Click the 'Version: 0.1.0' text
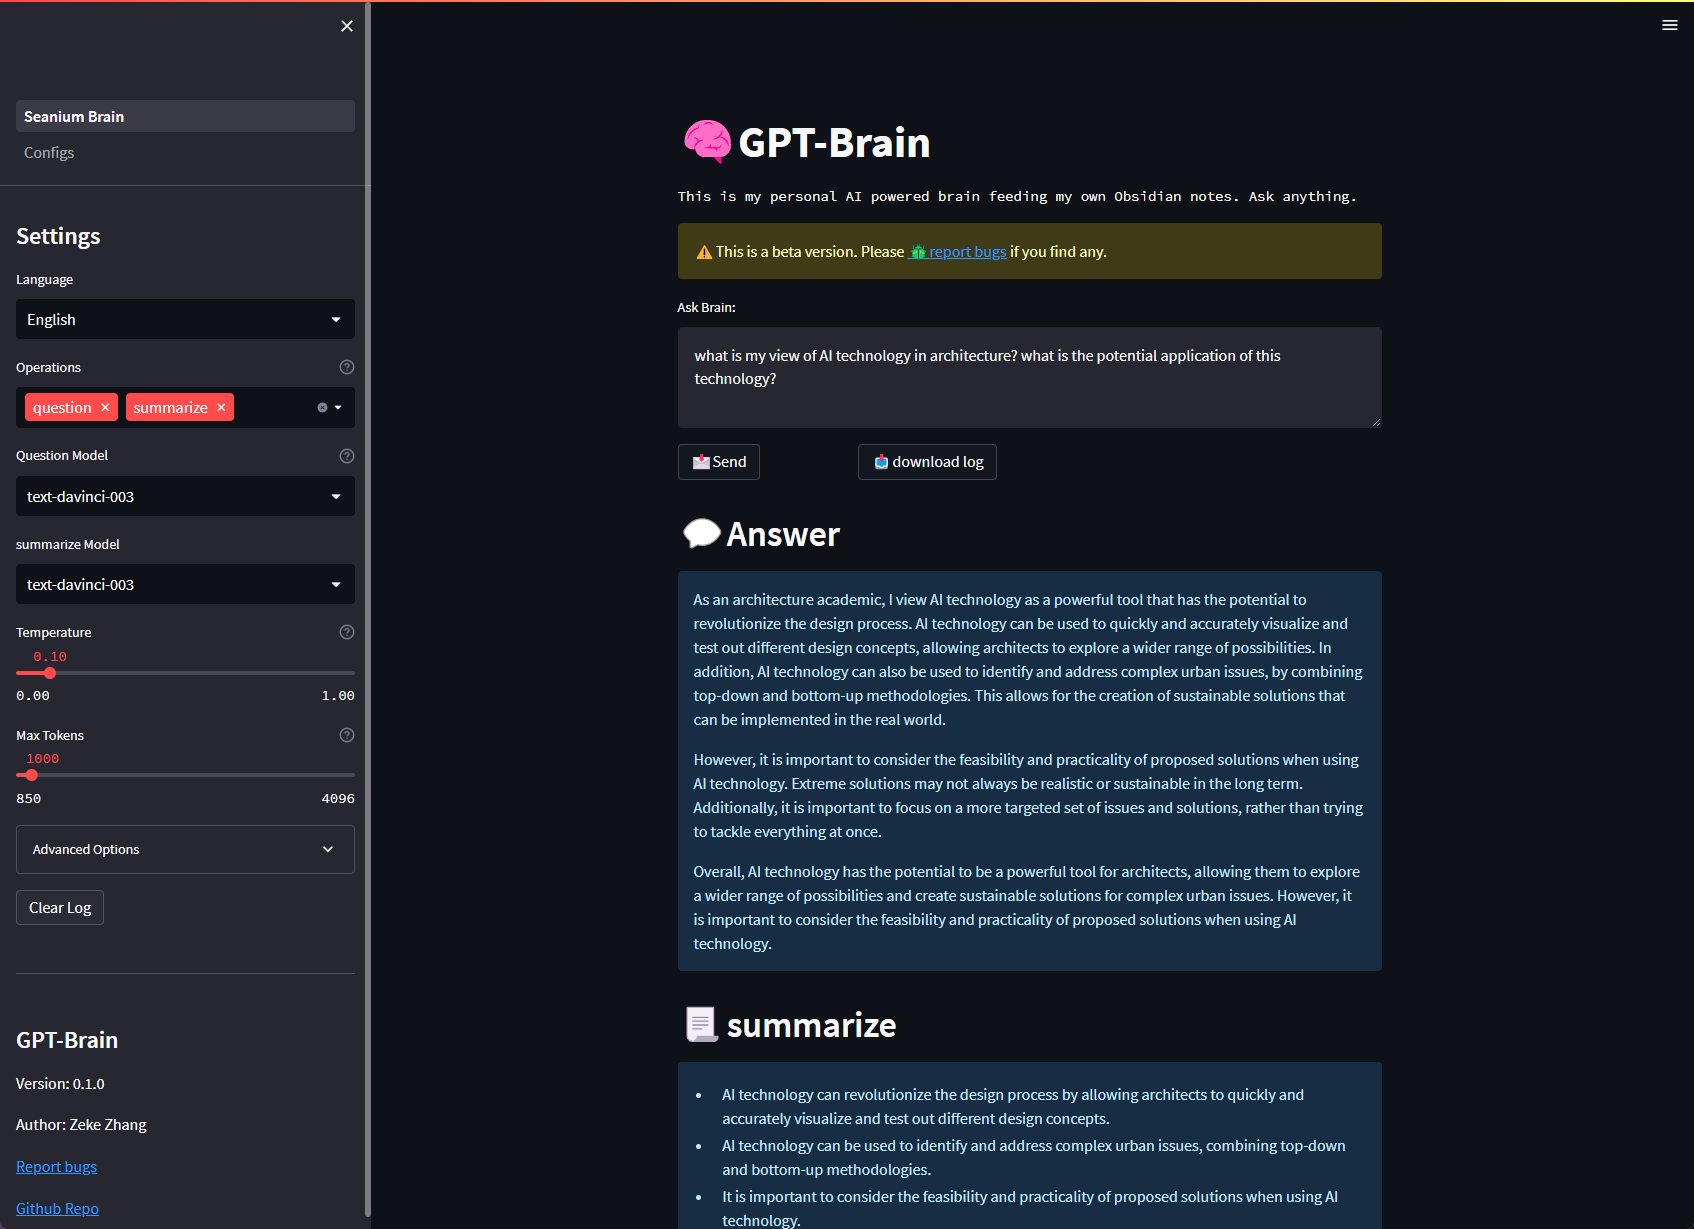 [60, 1083]
